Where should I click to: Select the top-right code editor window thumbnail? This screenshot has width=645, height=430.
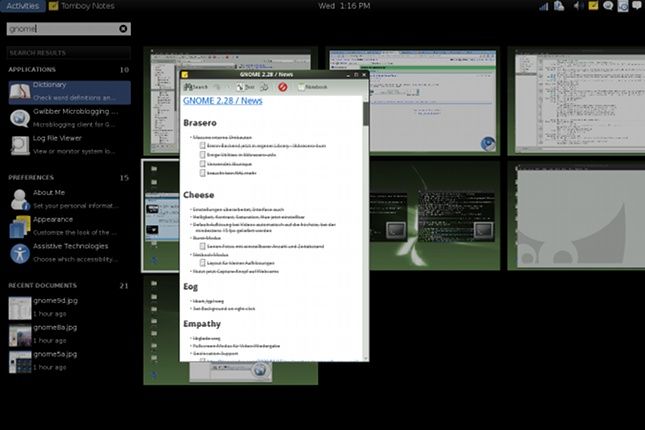coord(580,104)
